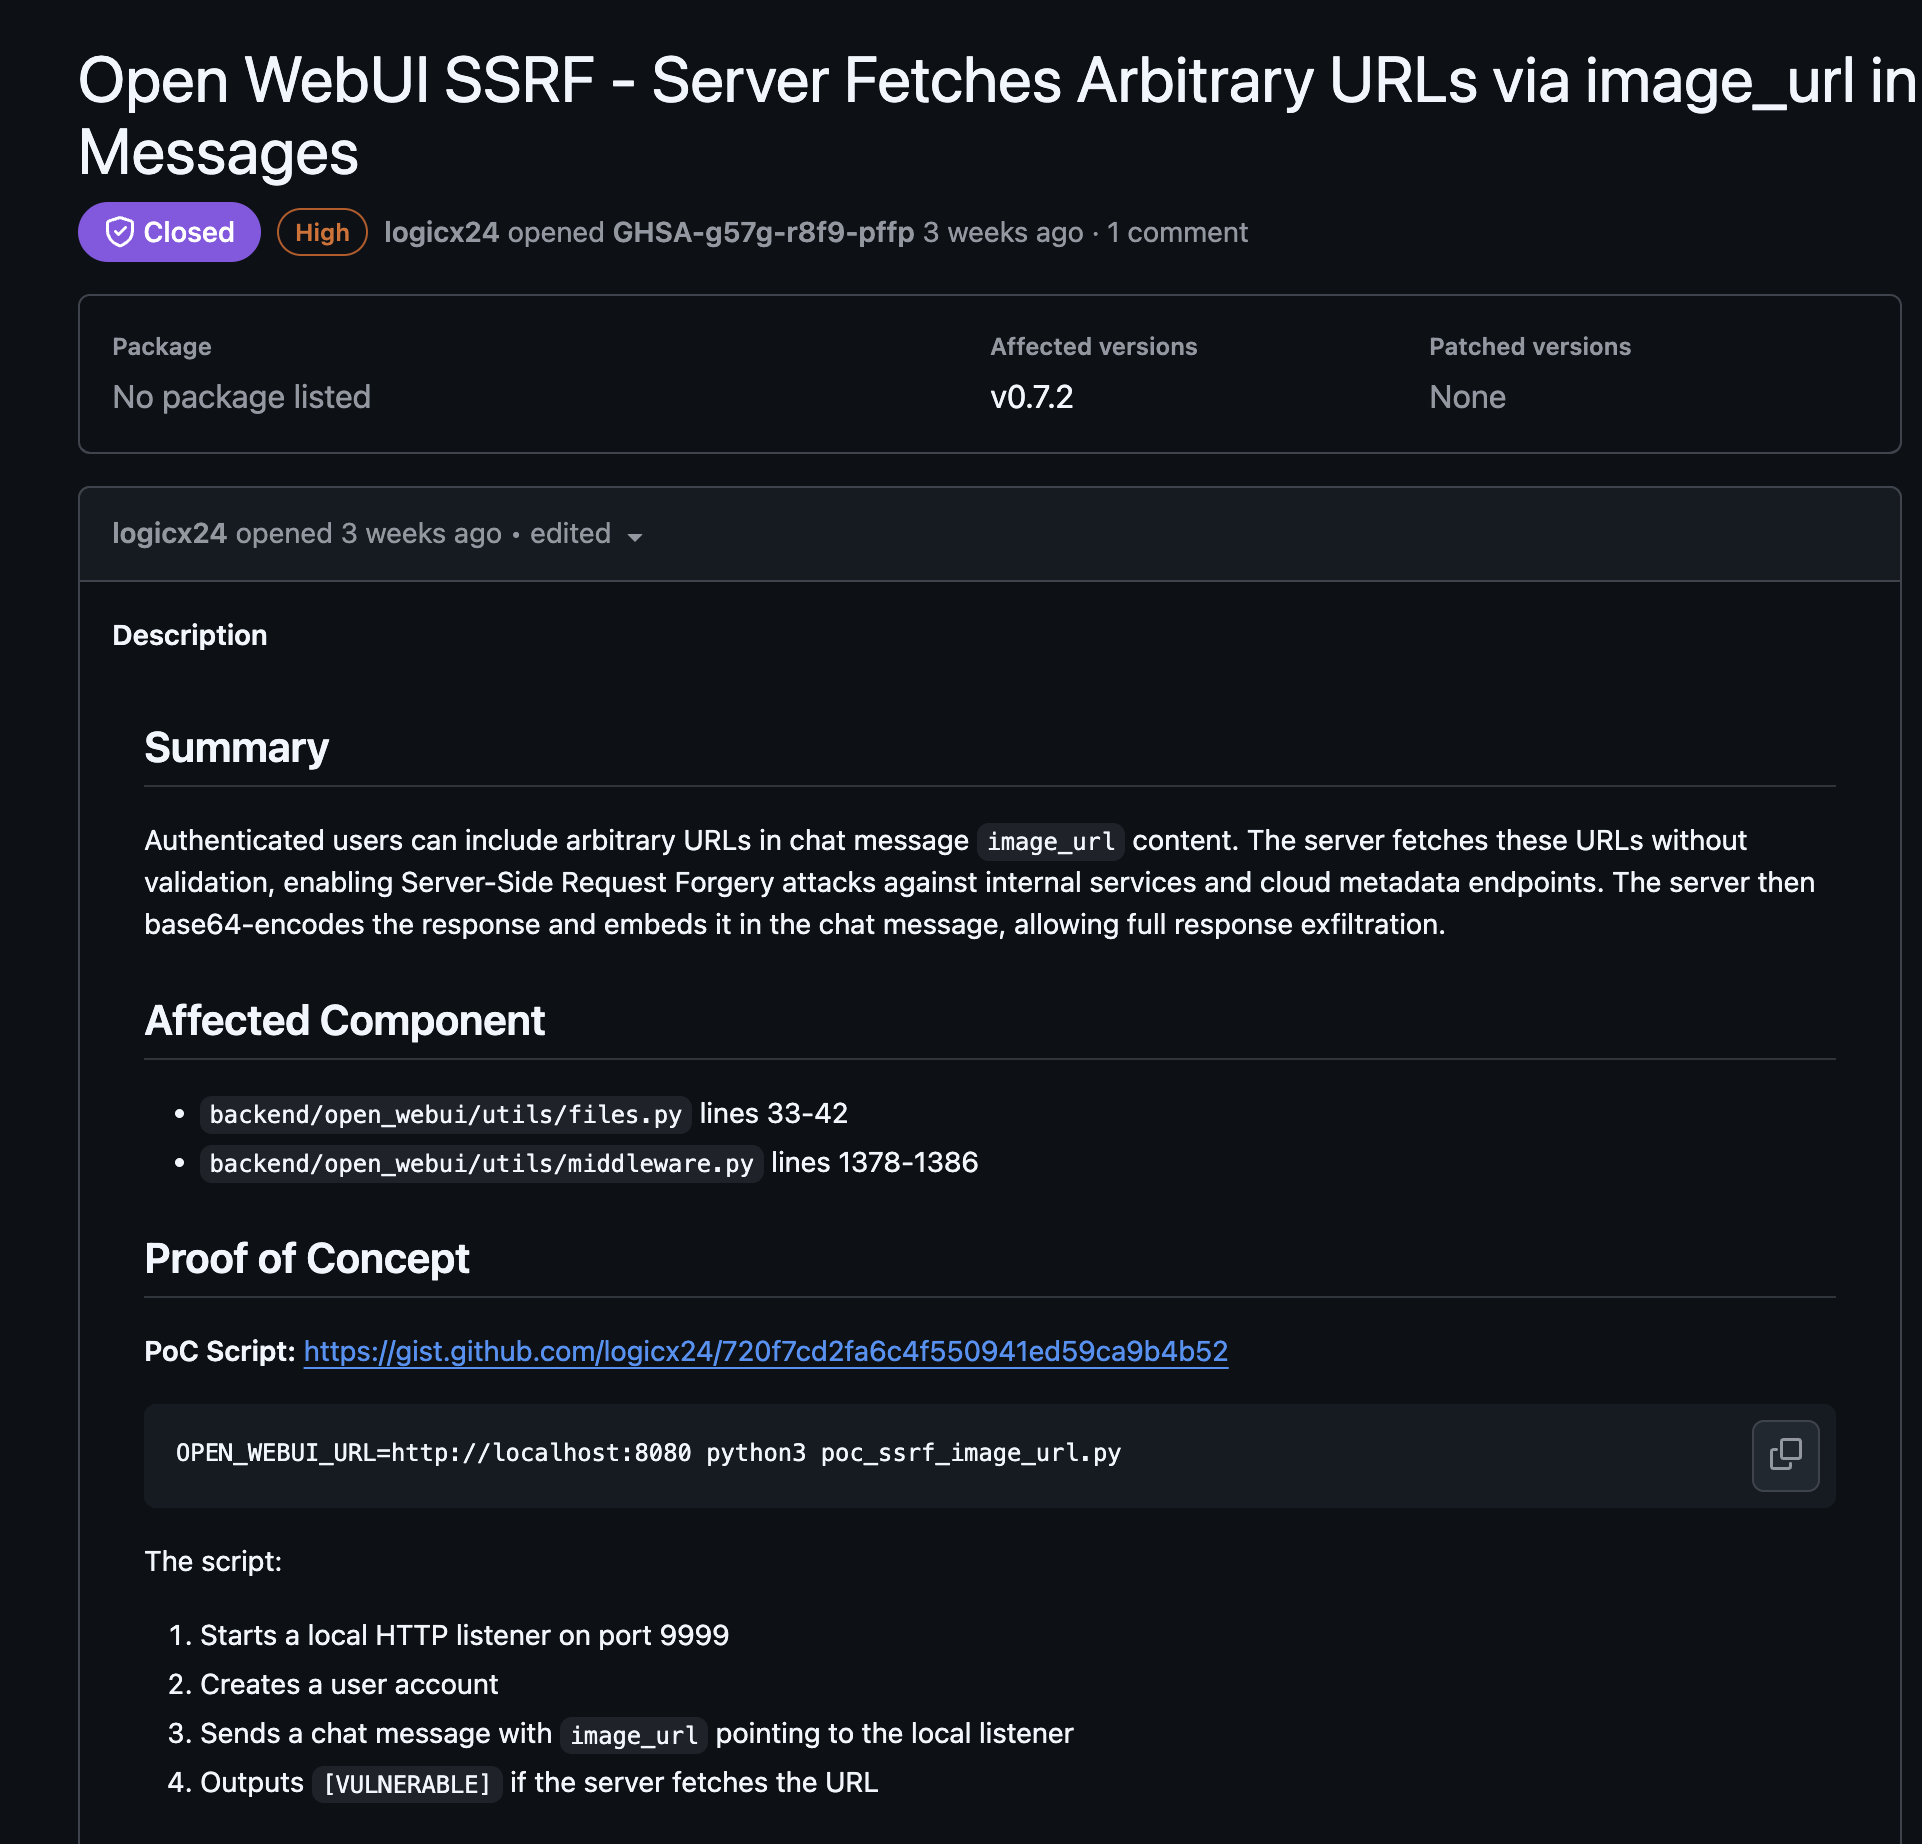1922x1844 pixels.
Task: Click the 1 comment text in header
Action: [1177, 232]
